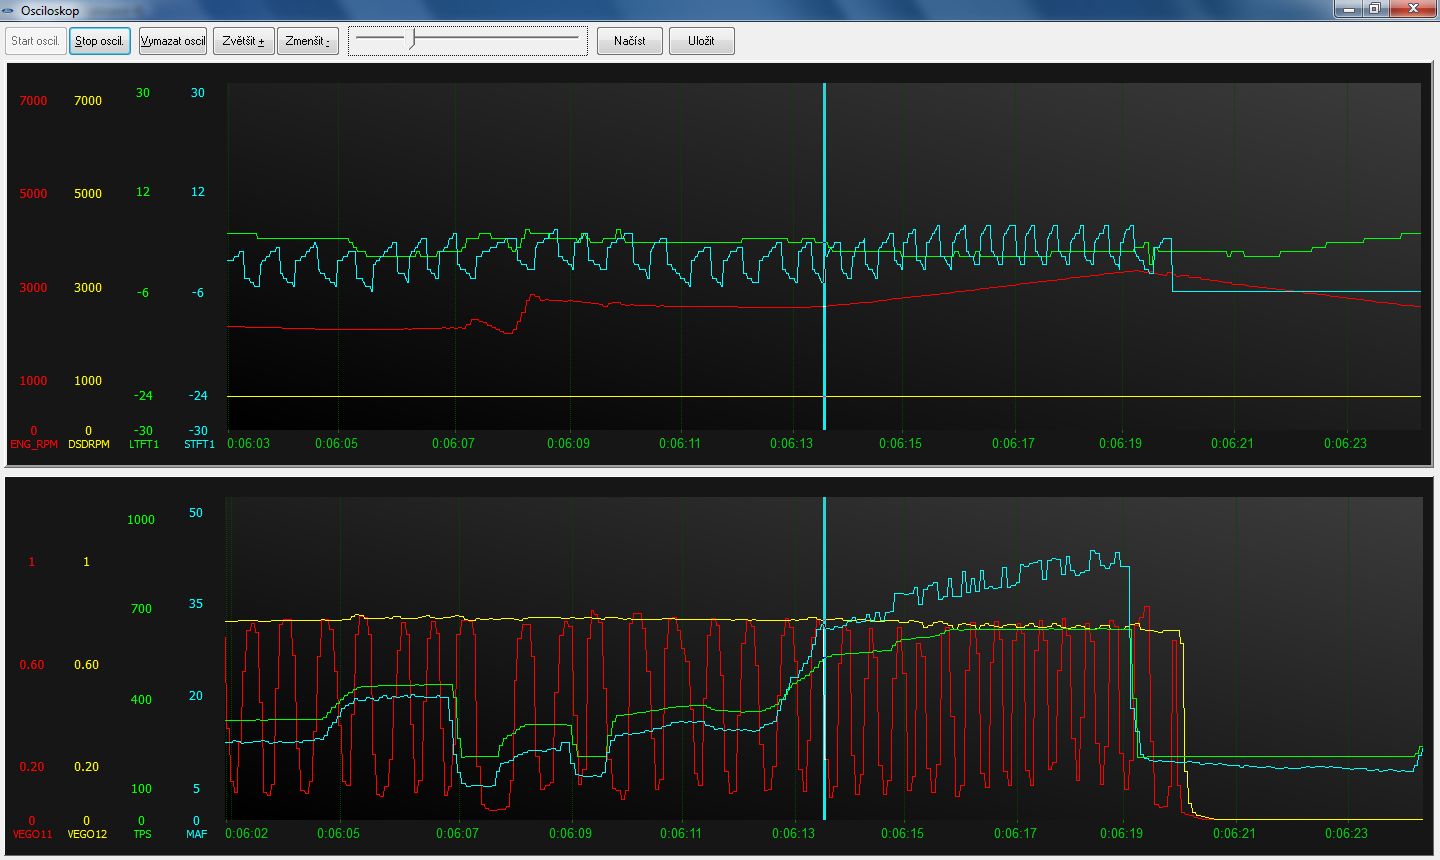This screenshot has height=860, width=1440.
Task: Click the Stop oscil. button
Action: tap(100, 41)
